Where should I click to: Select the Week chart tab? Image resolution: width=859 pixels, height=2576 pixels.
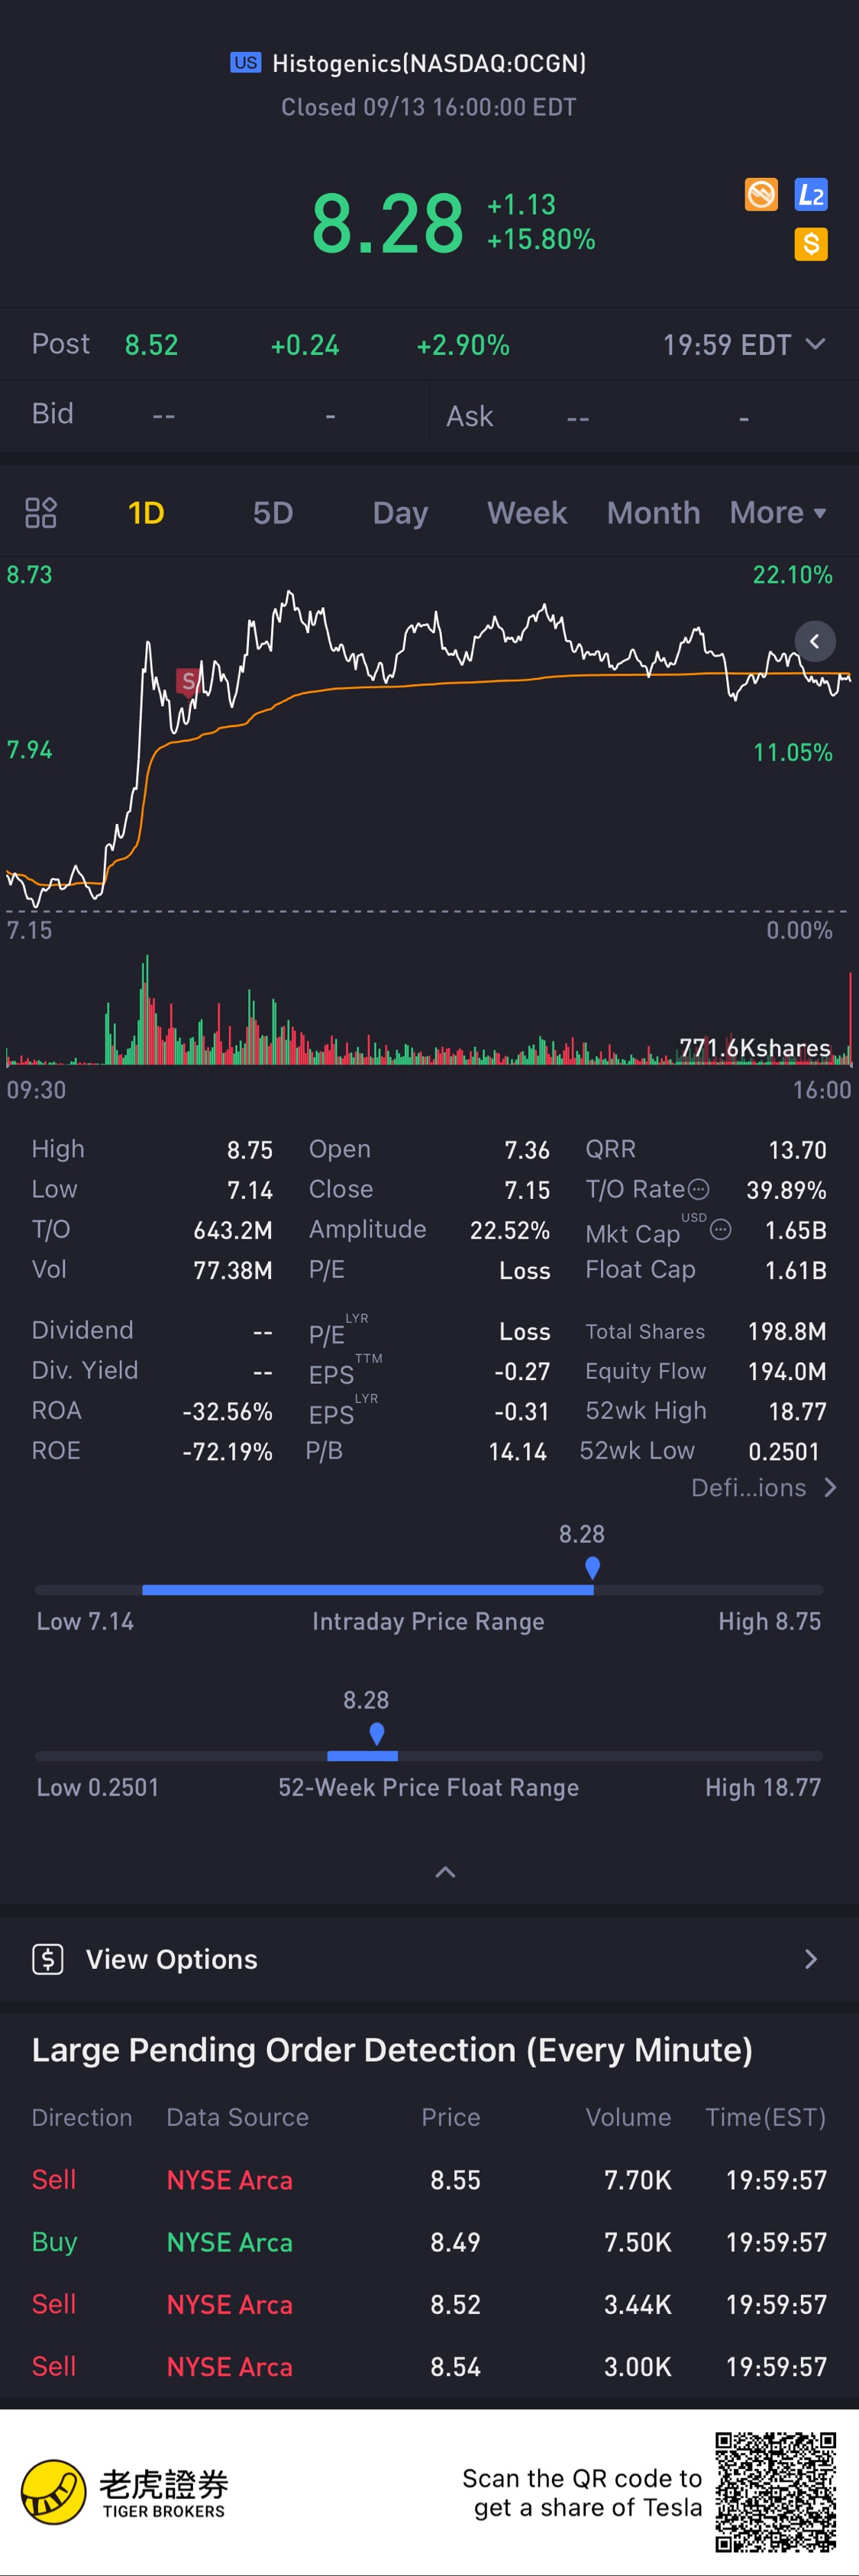pos(526,513)
